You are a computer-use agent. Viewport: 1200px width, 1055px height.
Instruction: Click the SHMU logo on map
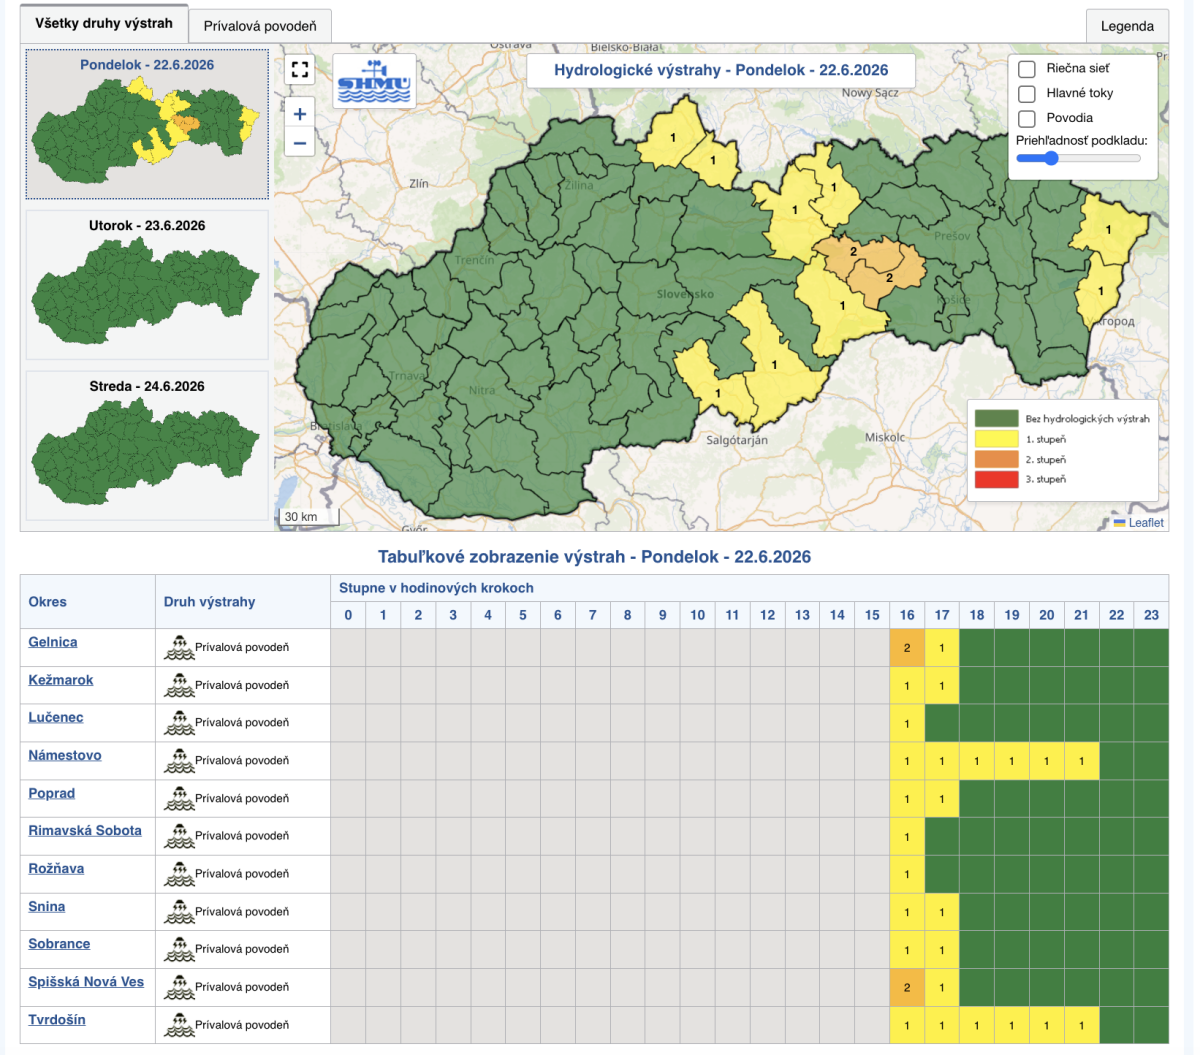pos(374,81)
